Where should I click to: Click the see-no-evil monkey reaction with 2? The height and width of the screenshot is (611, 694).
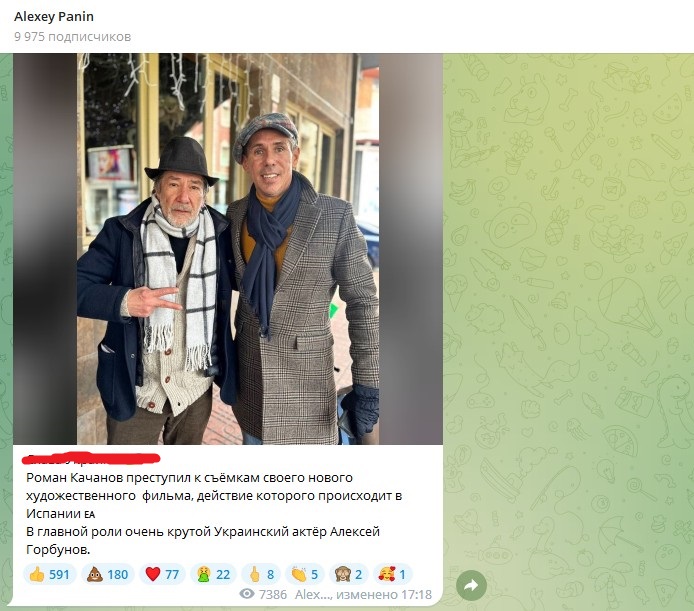[349, 574]
